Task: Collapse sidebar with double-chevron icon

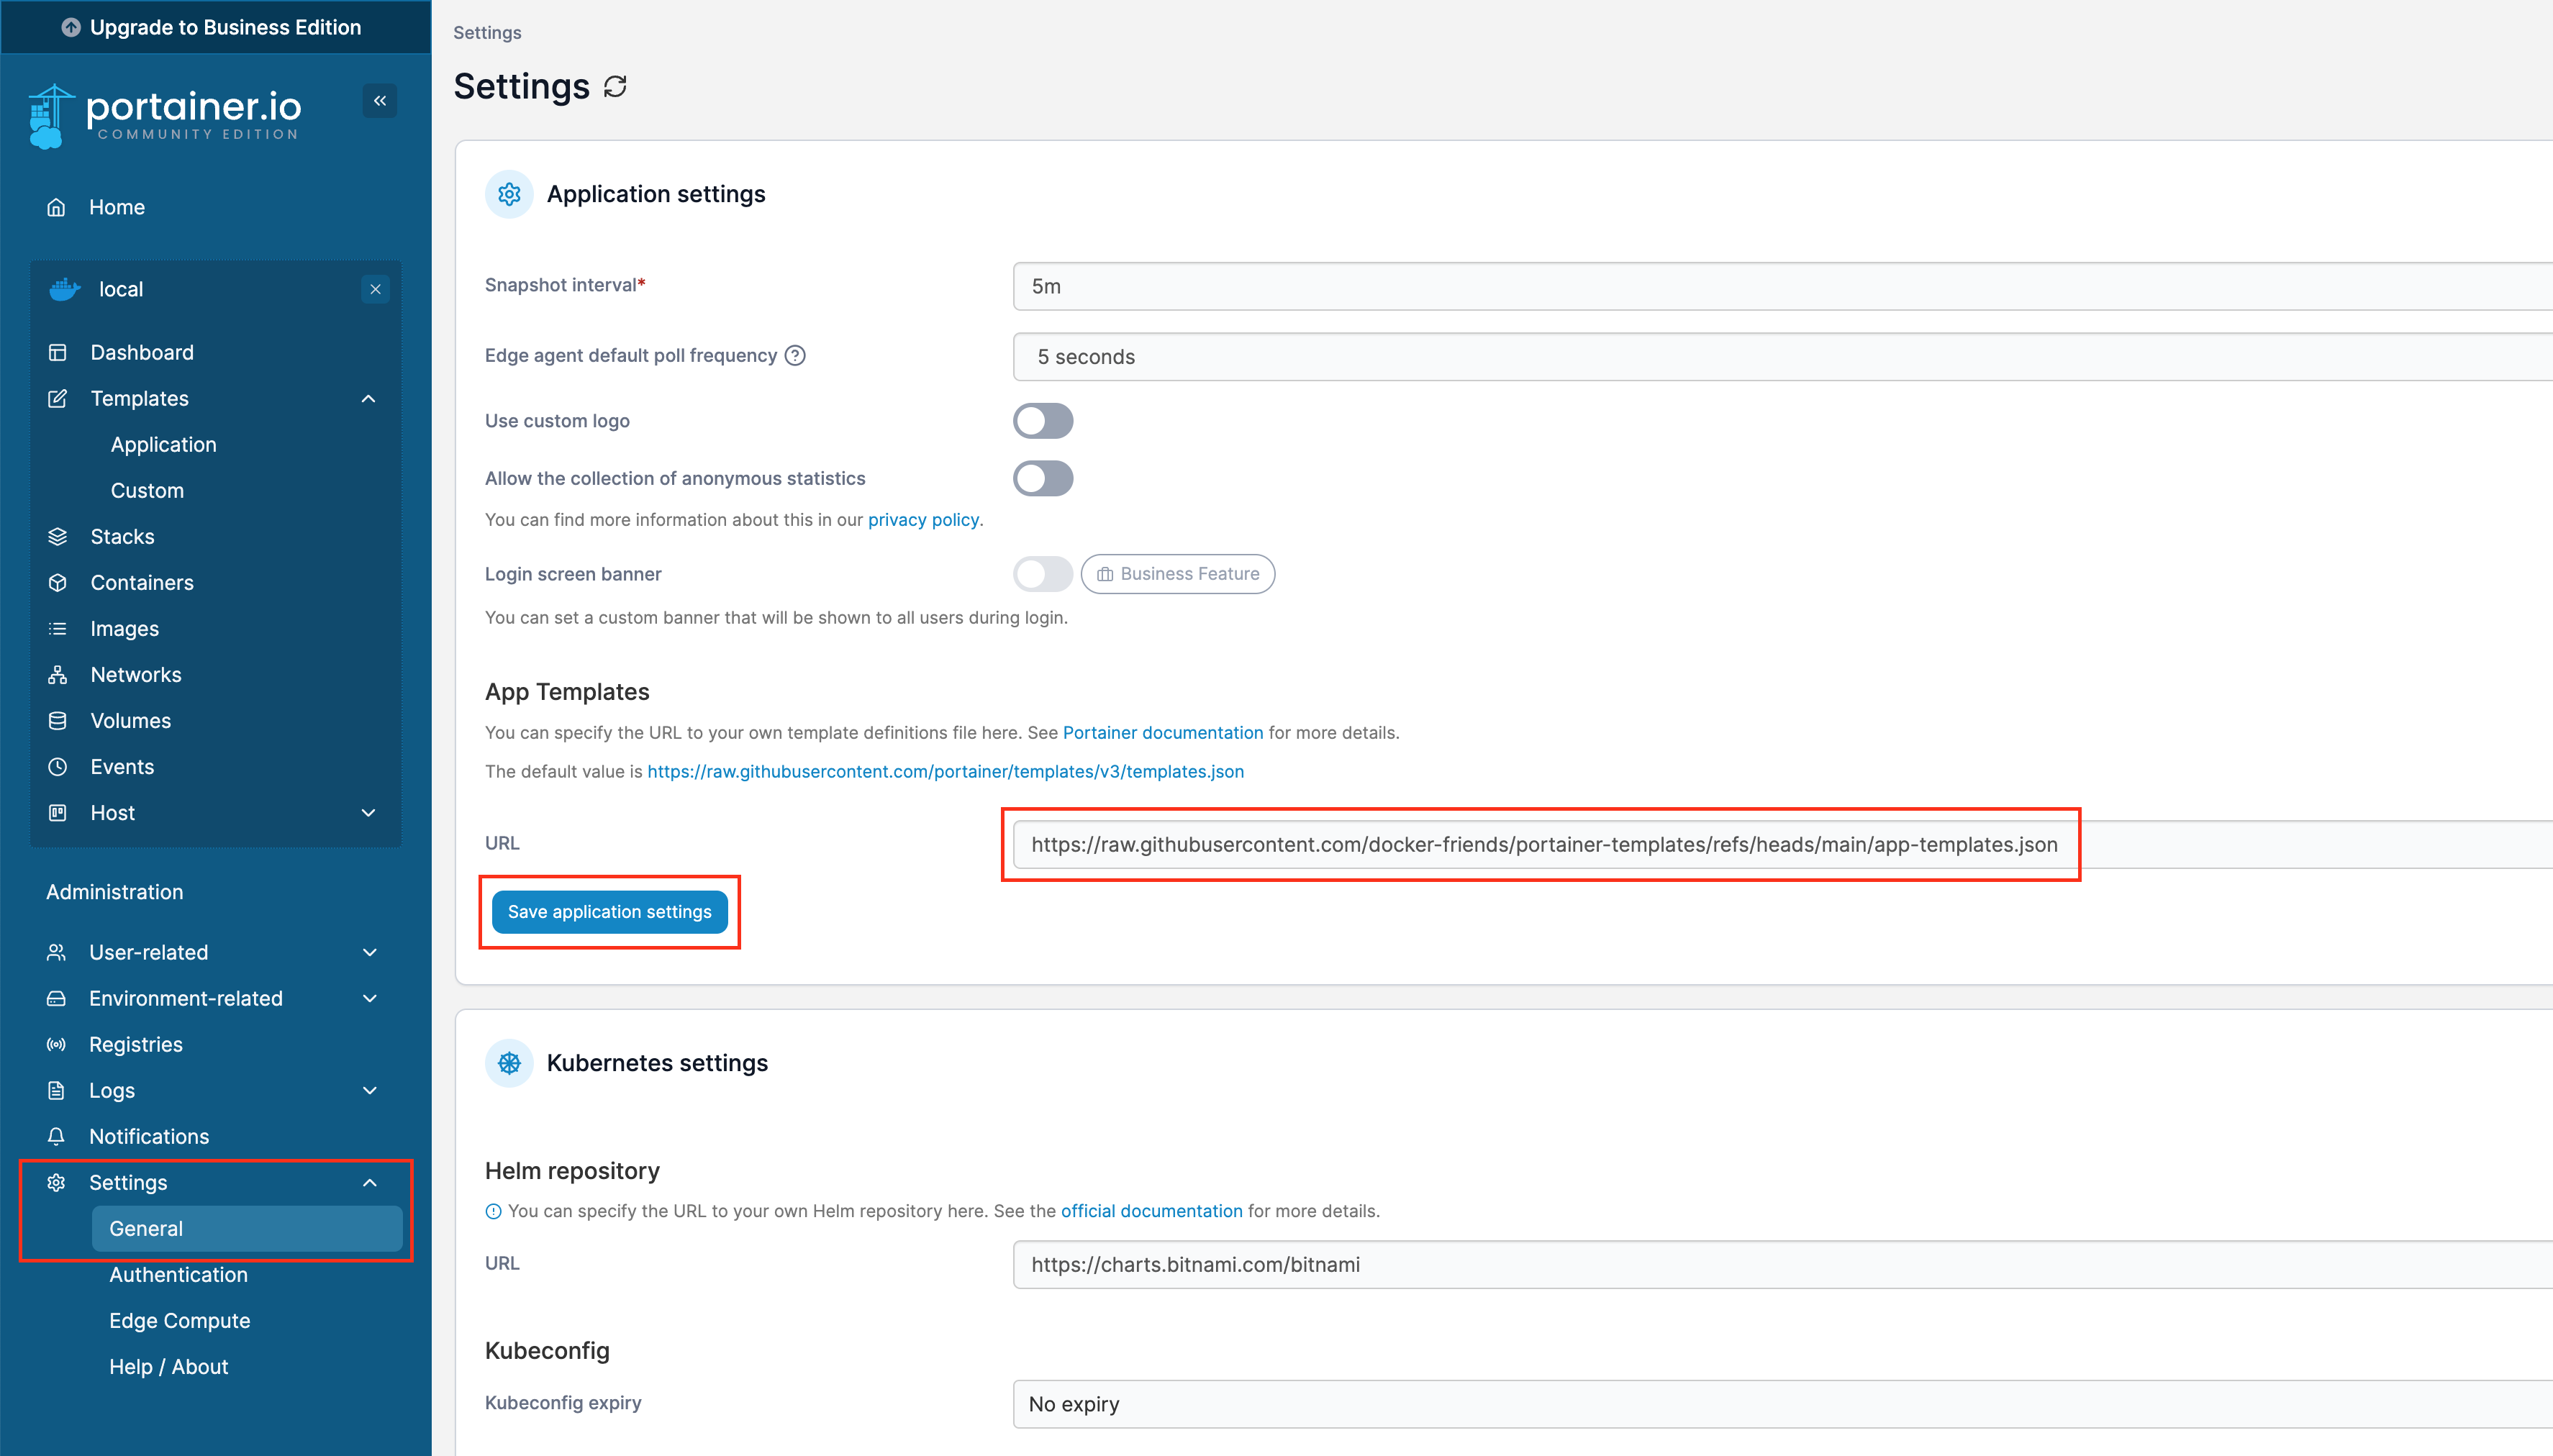Action: point(380,101)
